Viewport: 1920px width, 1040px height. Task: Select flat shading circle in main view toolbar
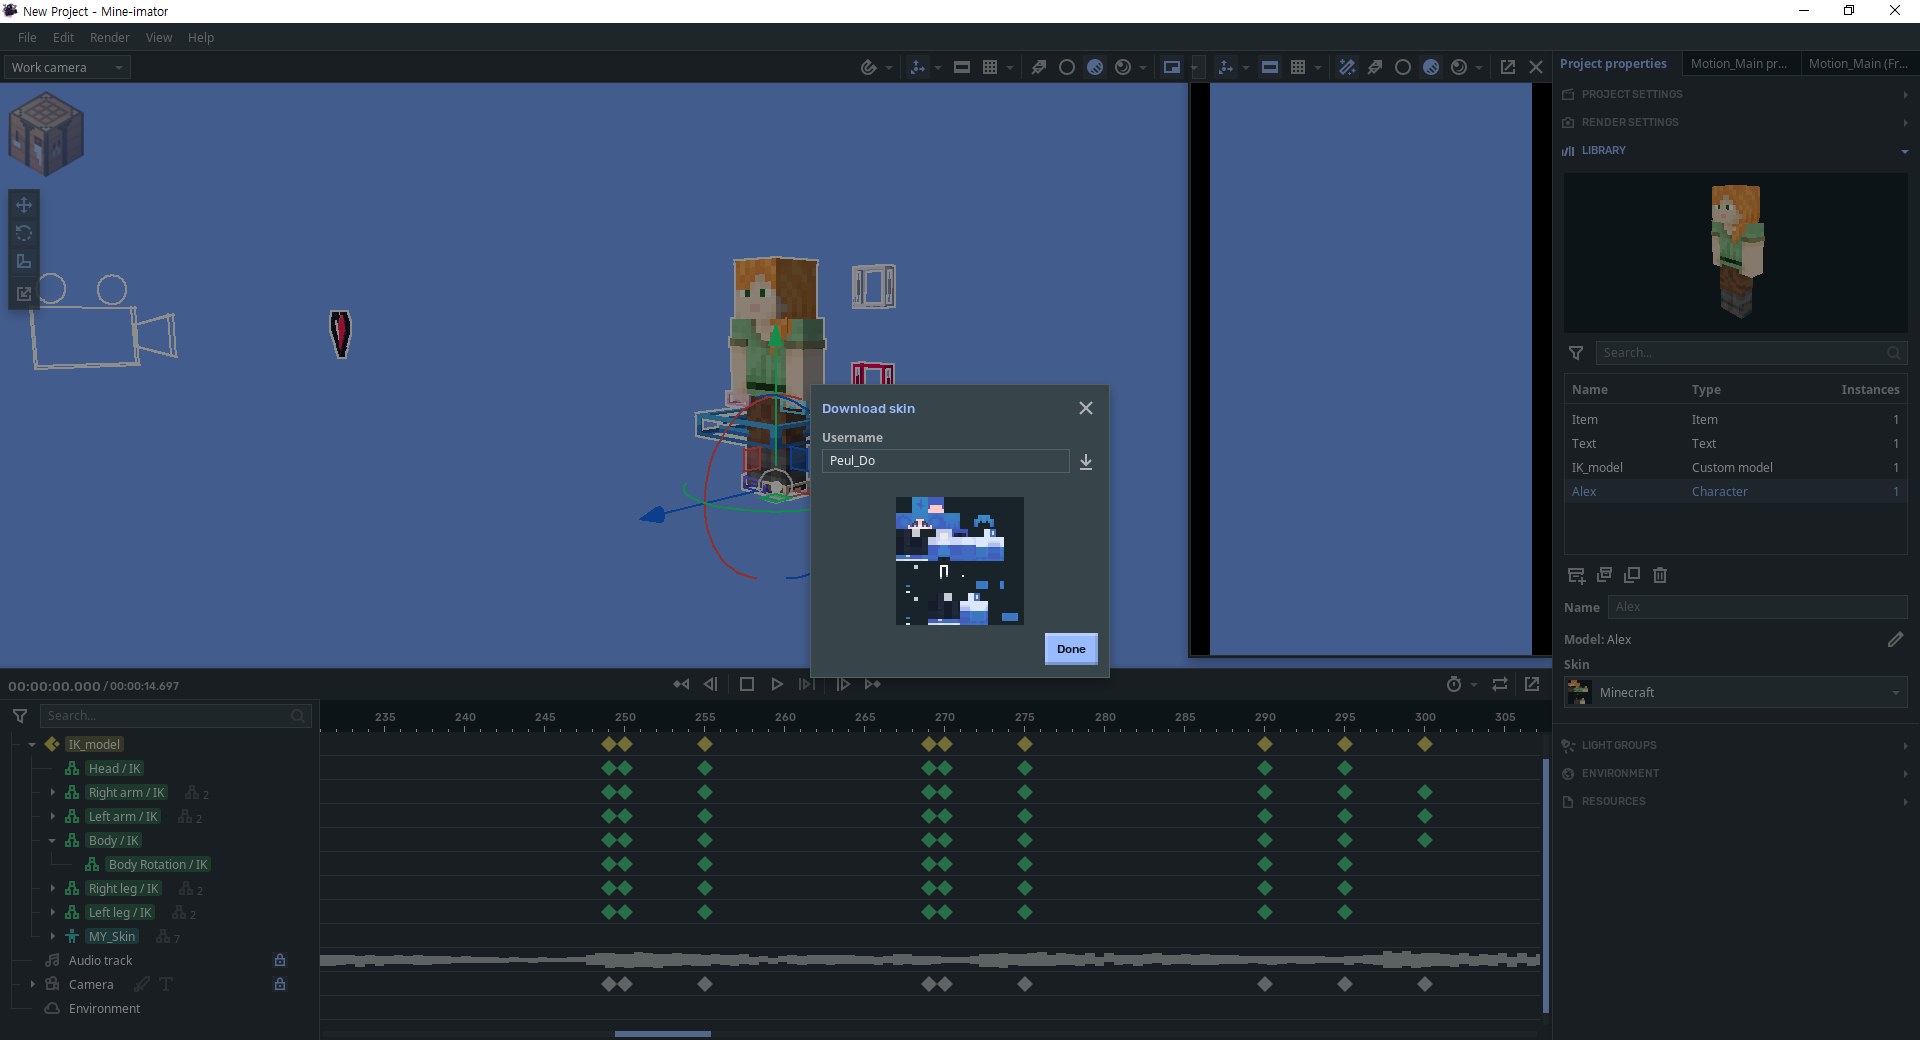tap(1067, 67)
